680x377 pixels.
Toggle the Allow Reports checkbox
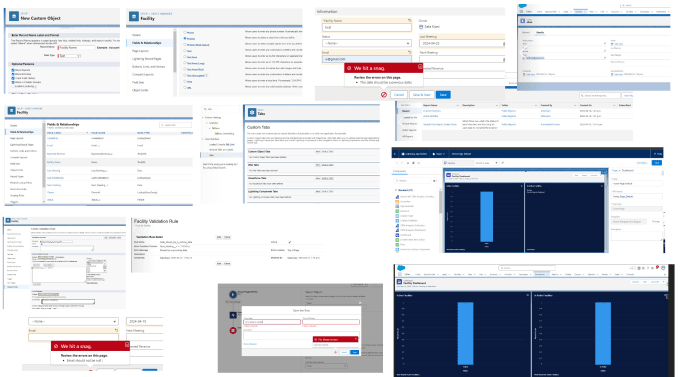pos(13,70)
